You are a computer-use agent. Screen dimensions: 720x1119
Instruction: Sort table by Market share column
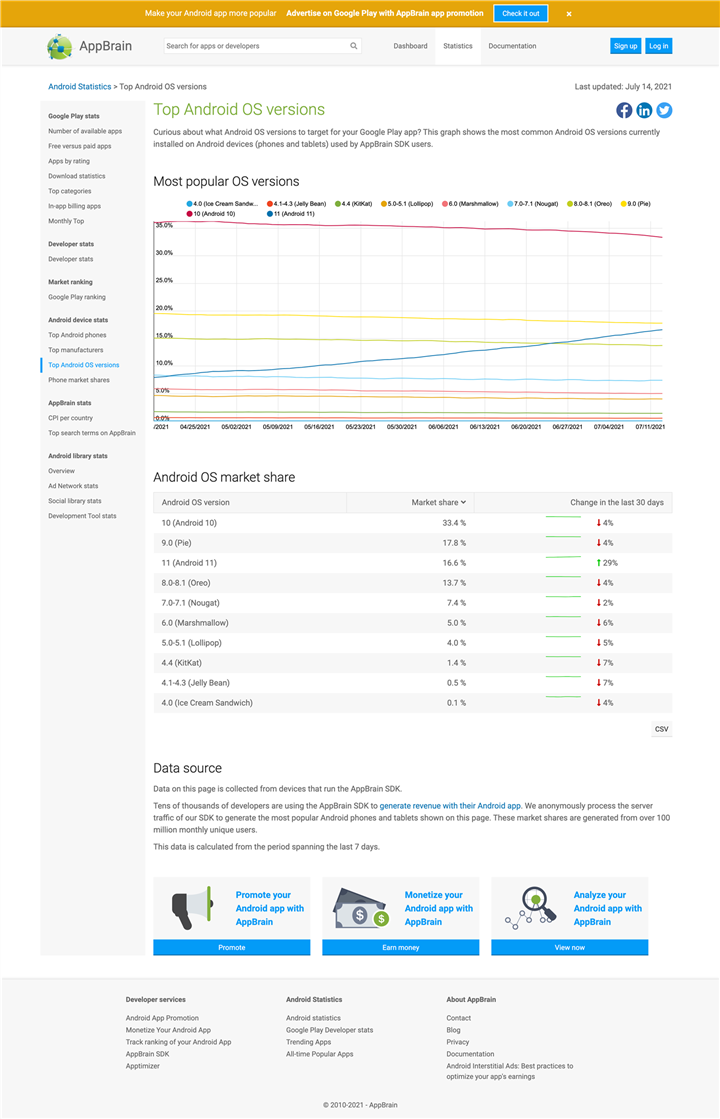tap(438, 502)
